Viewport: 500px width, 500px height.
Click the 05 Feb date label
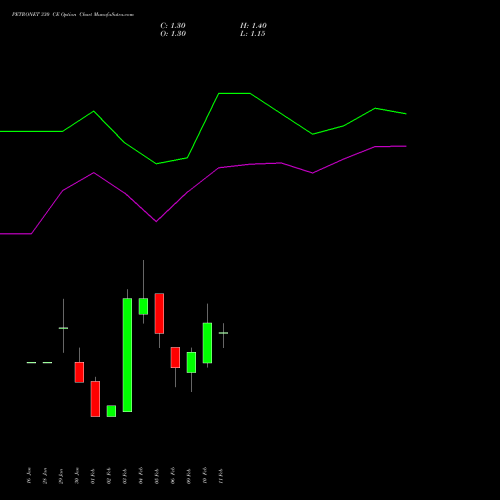click(157, 476)
